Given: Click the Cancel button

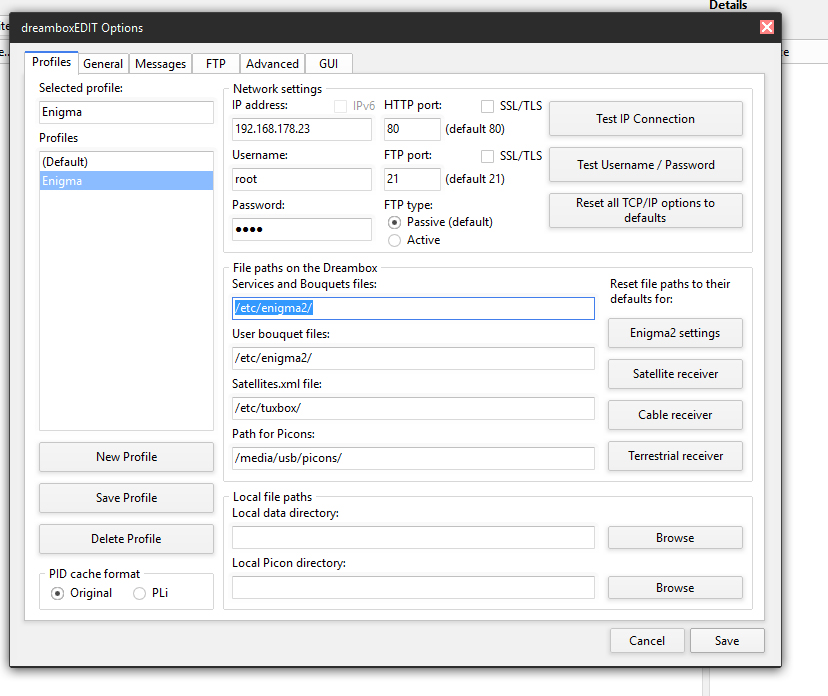Looking at the screenshot, I should [647, 641].
